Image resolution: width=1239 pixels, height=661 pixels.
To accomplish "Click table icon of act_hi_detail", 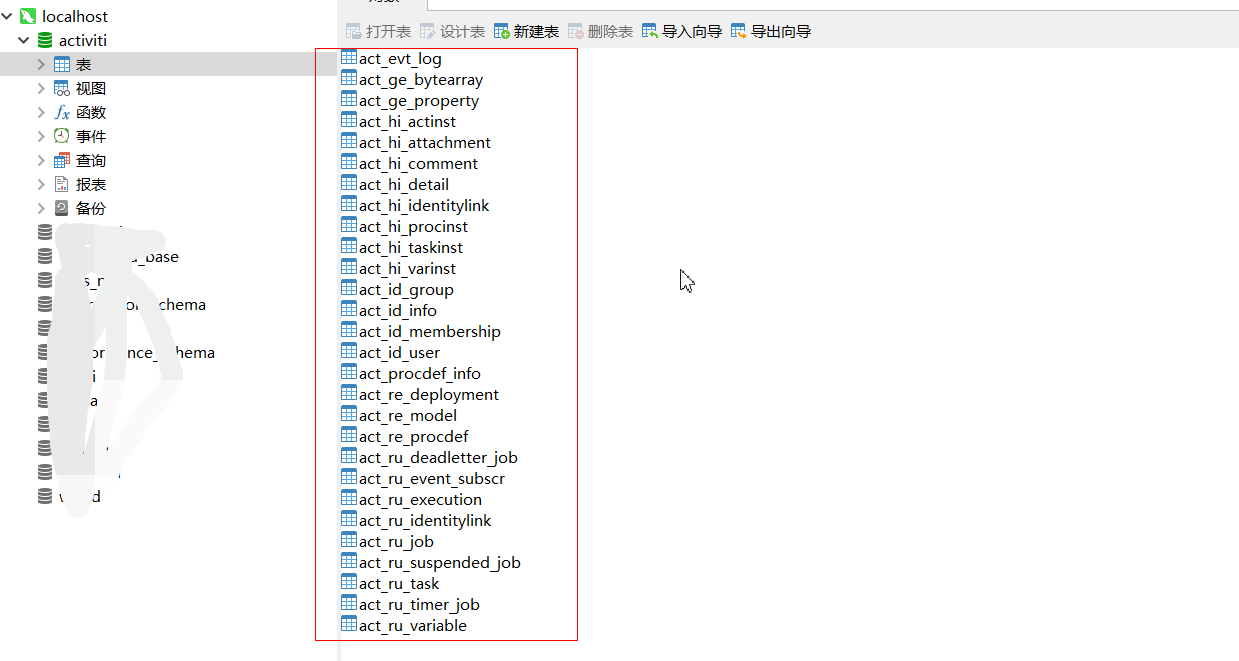I will (x=349, y=183).
